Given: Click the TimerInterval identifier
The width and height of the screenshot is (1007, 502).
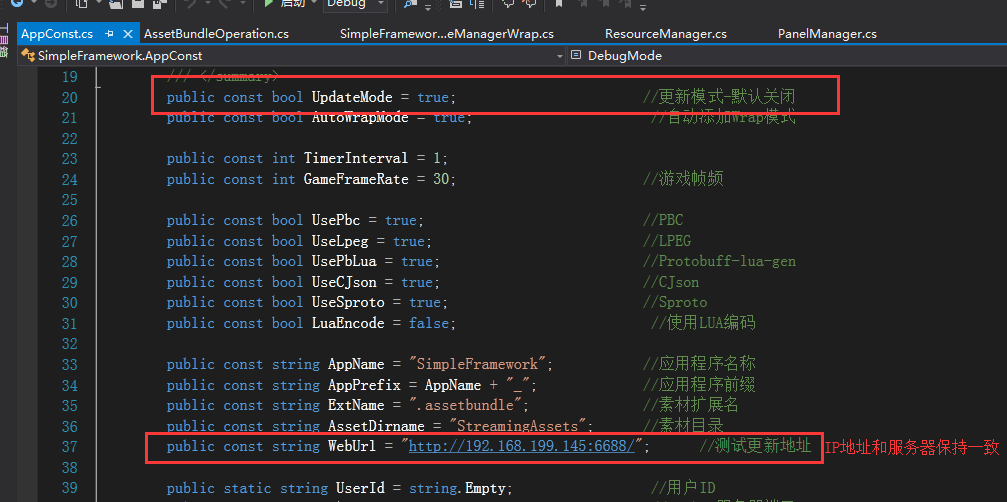Looking at the screenshot, I should coord(356,158).
